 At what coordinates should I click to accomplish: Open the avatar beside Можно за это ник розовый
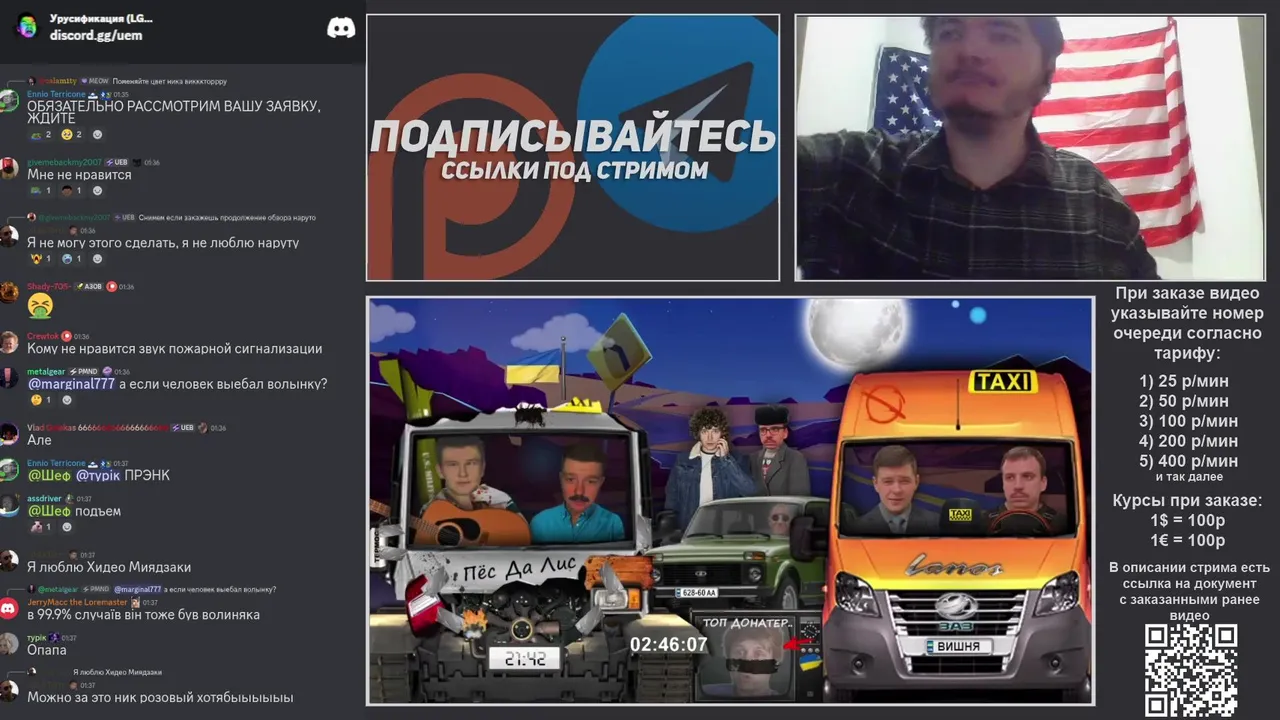[x=9, y=691]
